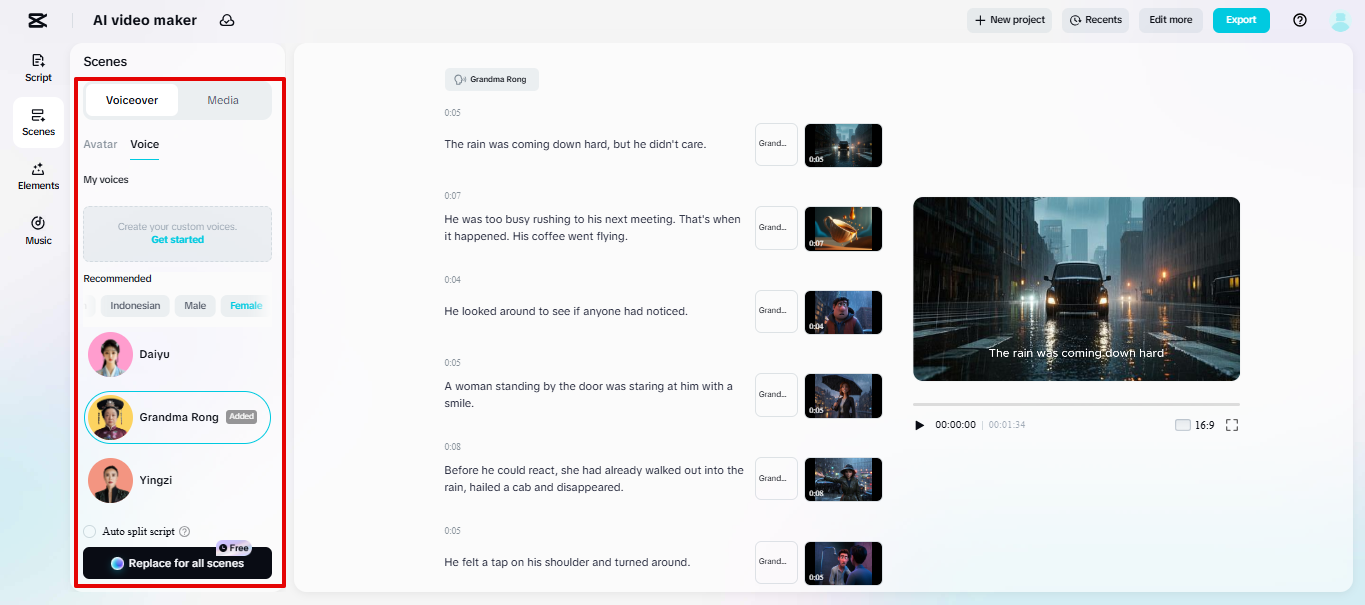This screenshot has width=1365, height=605.
Task: Play the video preview
Action: coord(920,425)
